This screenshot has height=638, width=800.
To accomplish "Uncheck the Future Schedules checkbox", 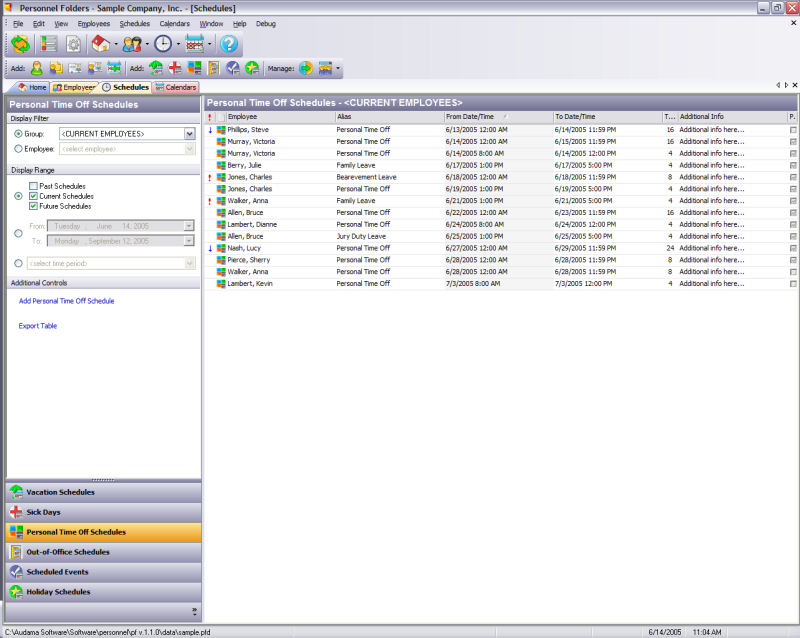I will (x=34, y=206).
